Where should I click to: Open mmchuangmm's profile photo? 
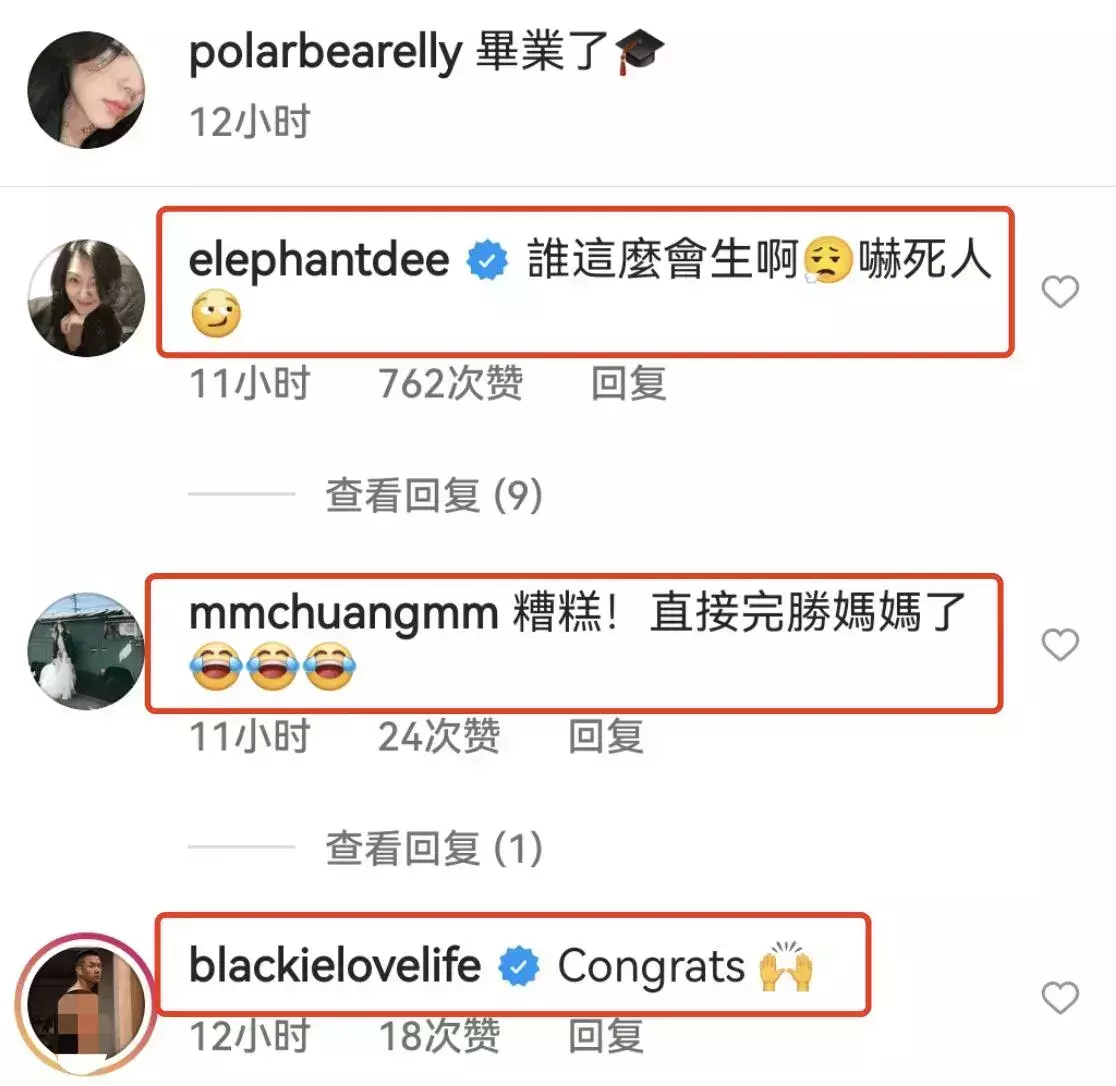tap(86, 650)
